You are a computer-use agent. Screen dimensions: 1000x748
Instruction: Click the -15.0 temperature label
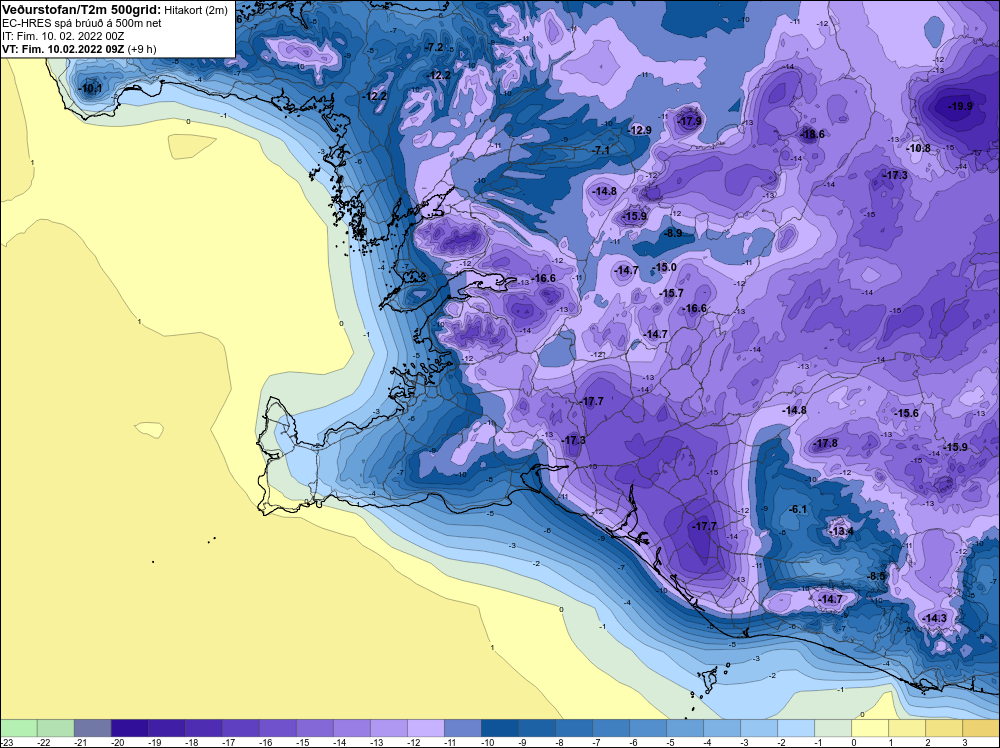click(x=664, y=267)
